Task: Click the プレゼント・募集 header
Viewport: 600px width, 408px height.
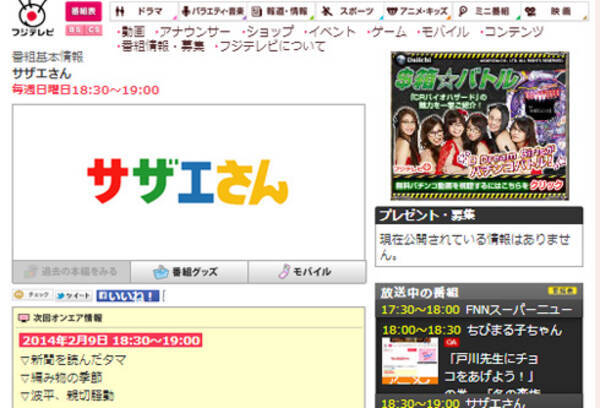Action: (479, 215)
